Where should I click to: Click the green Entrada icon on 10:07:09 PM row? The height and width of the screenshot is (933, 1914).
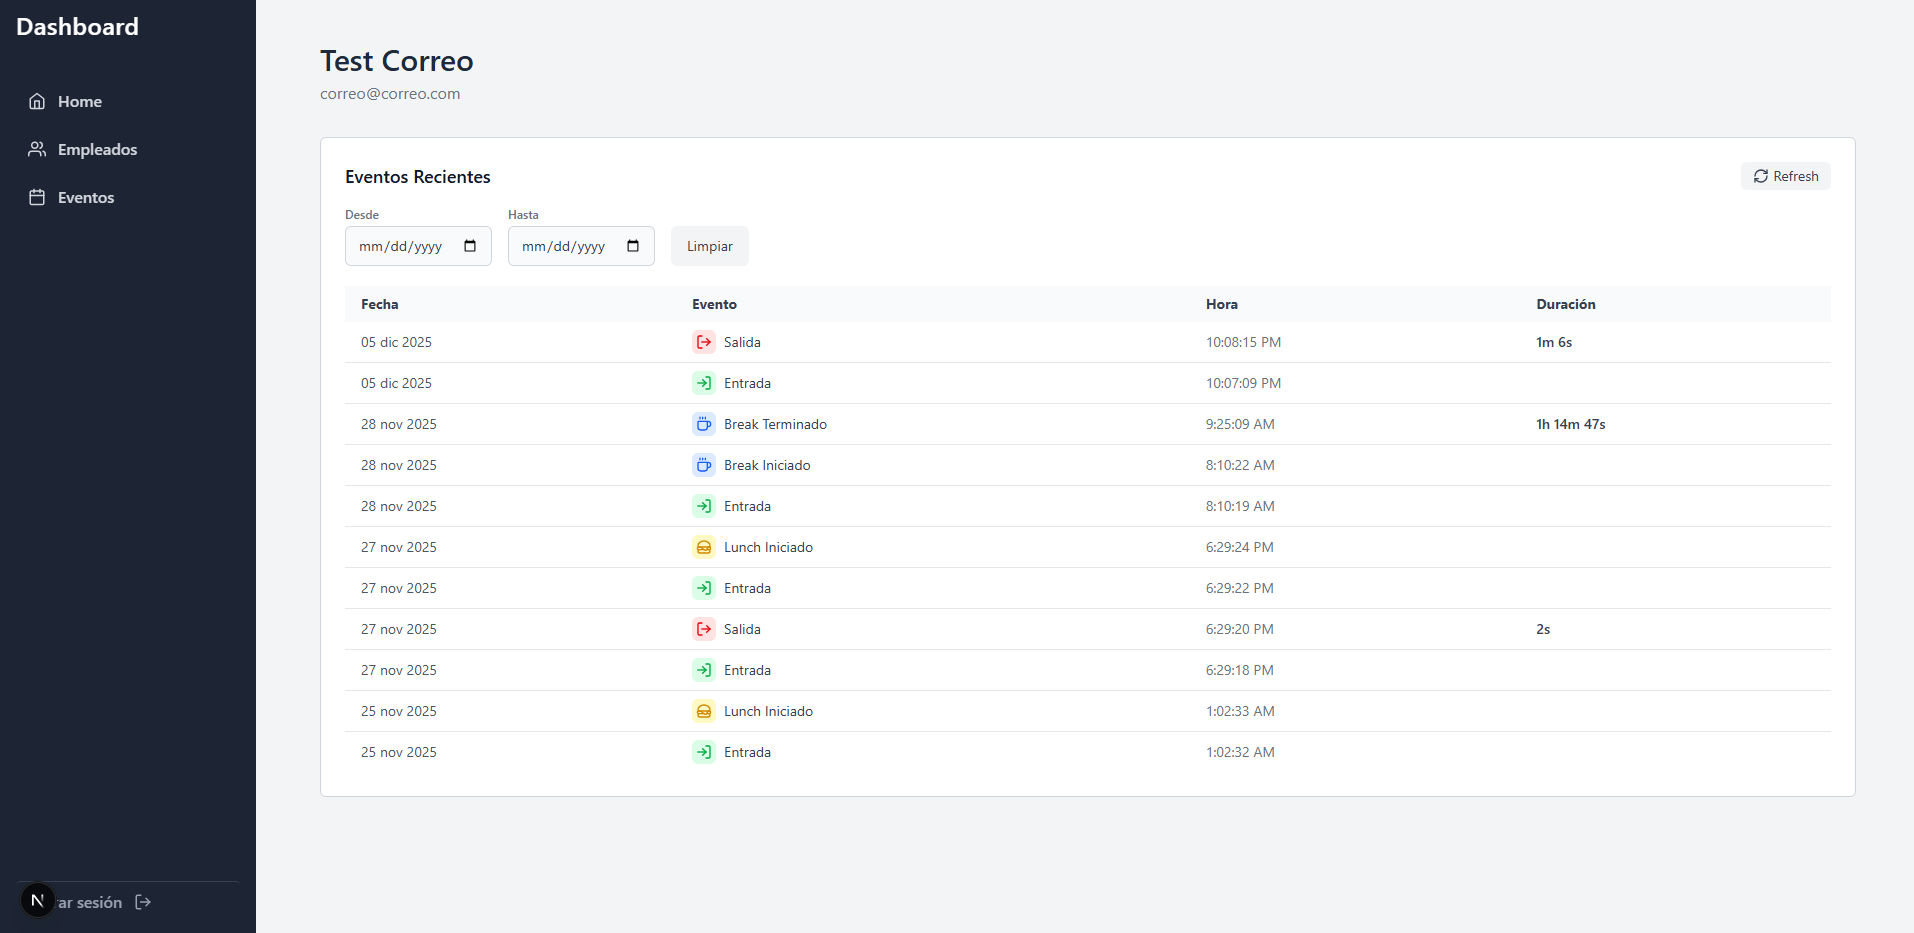pos(703,383)
